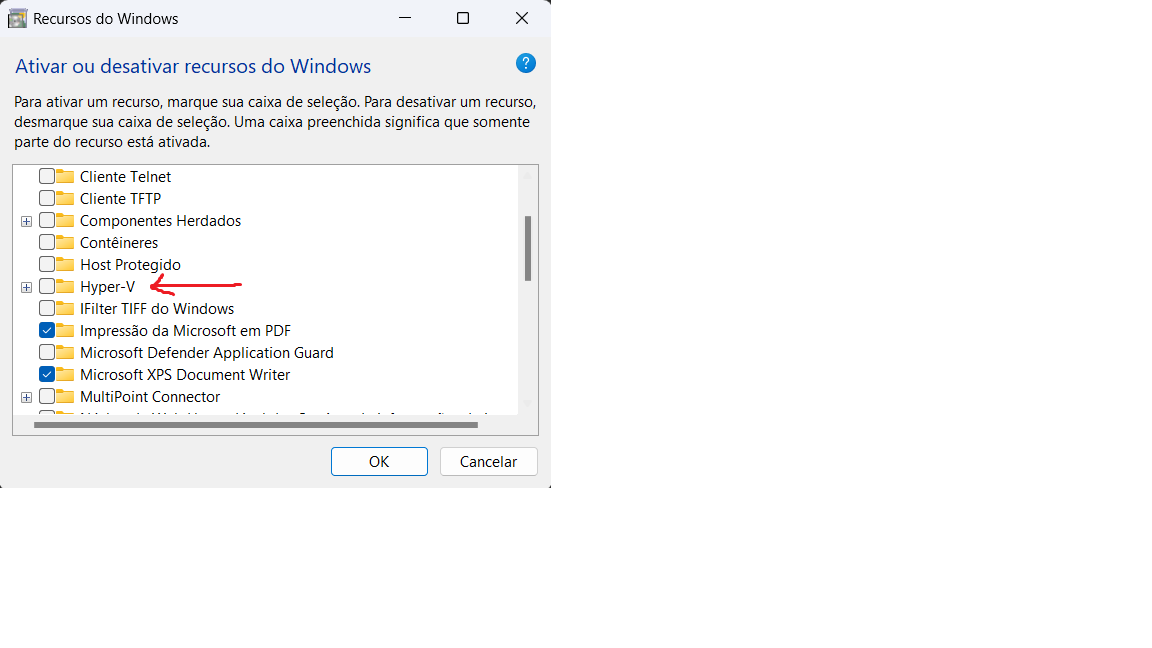
Task: Select the IFilter TIFF do Windows label
Action: 157,309
